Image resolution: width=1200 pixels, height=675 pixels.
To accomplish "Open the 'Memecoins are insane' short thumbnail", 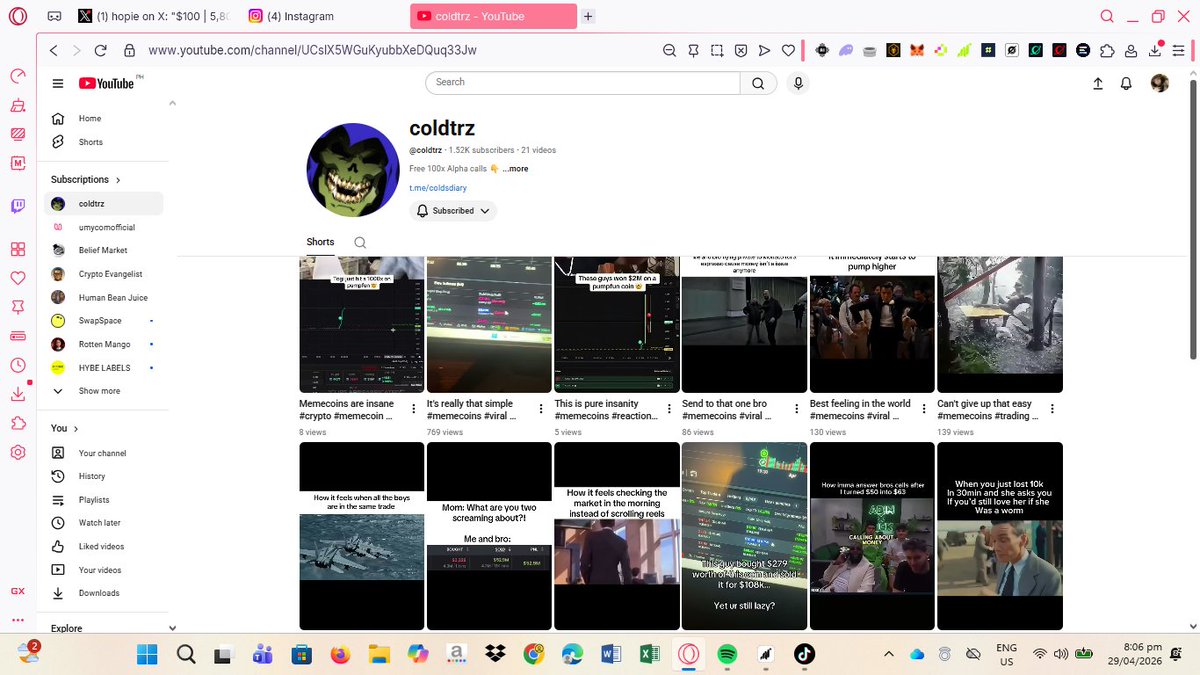I will 362,325.
